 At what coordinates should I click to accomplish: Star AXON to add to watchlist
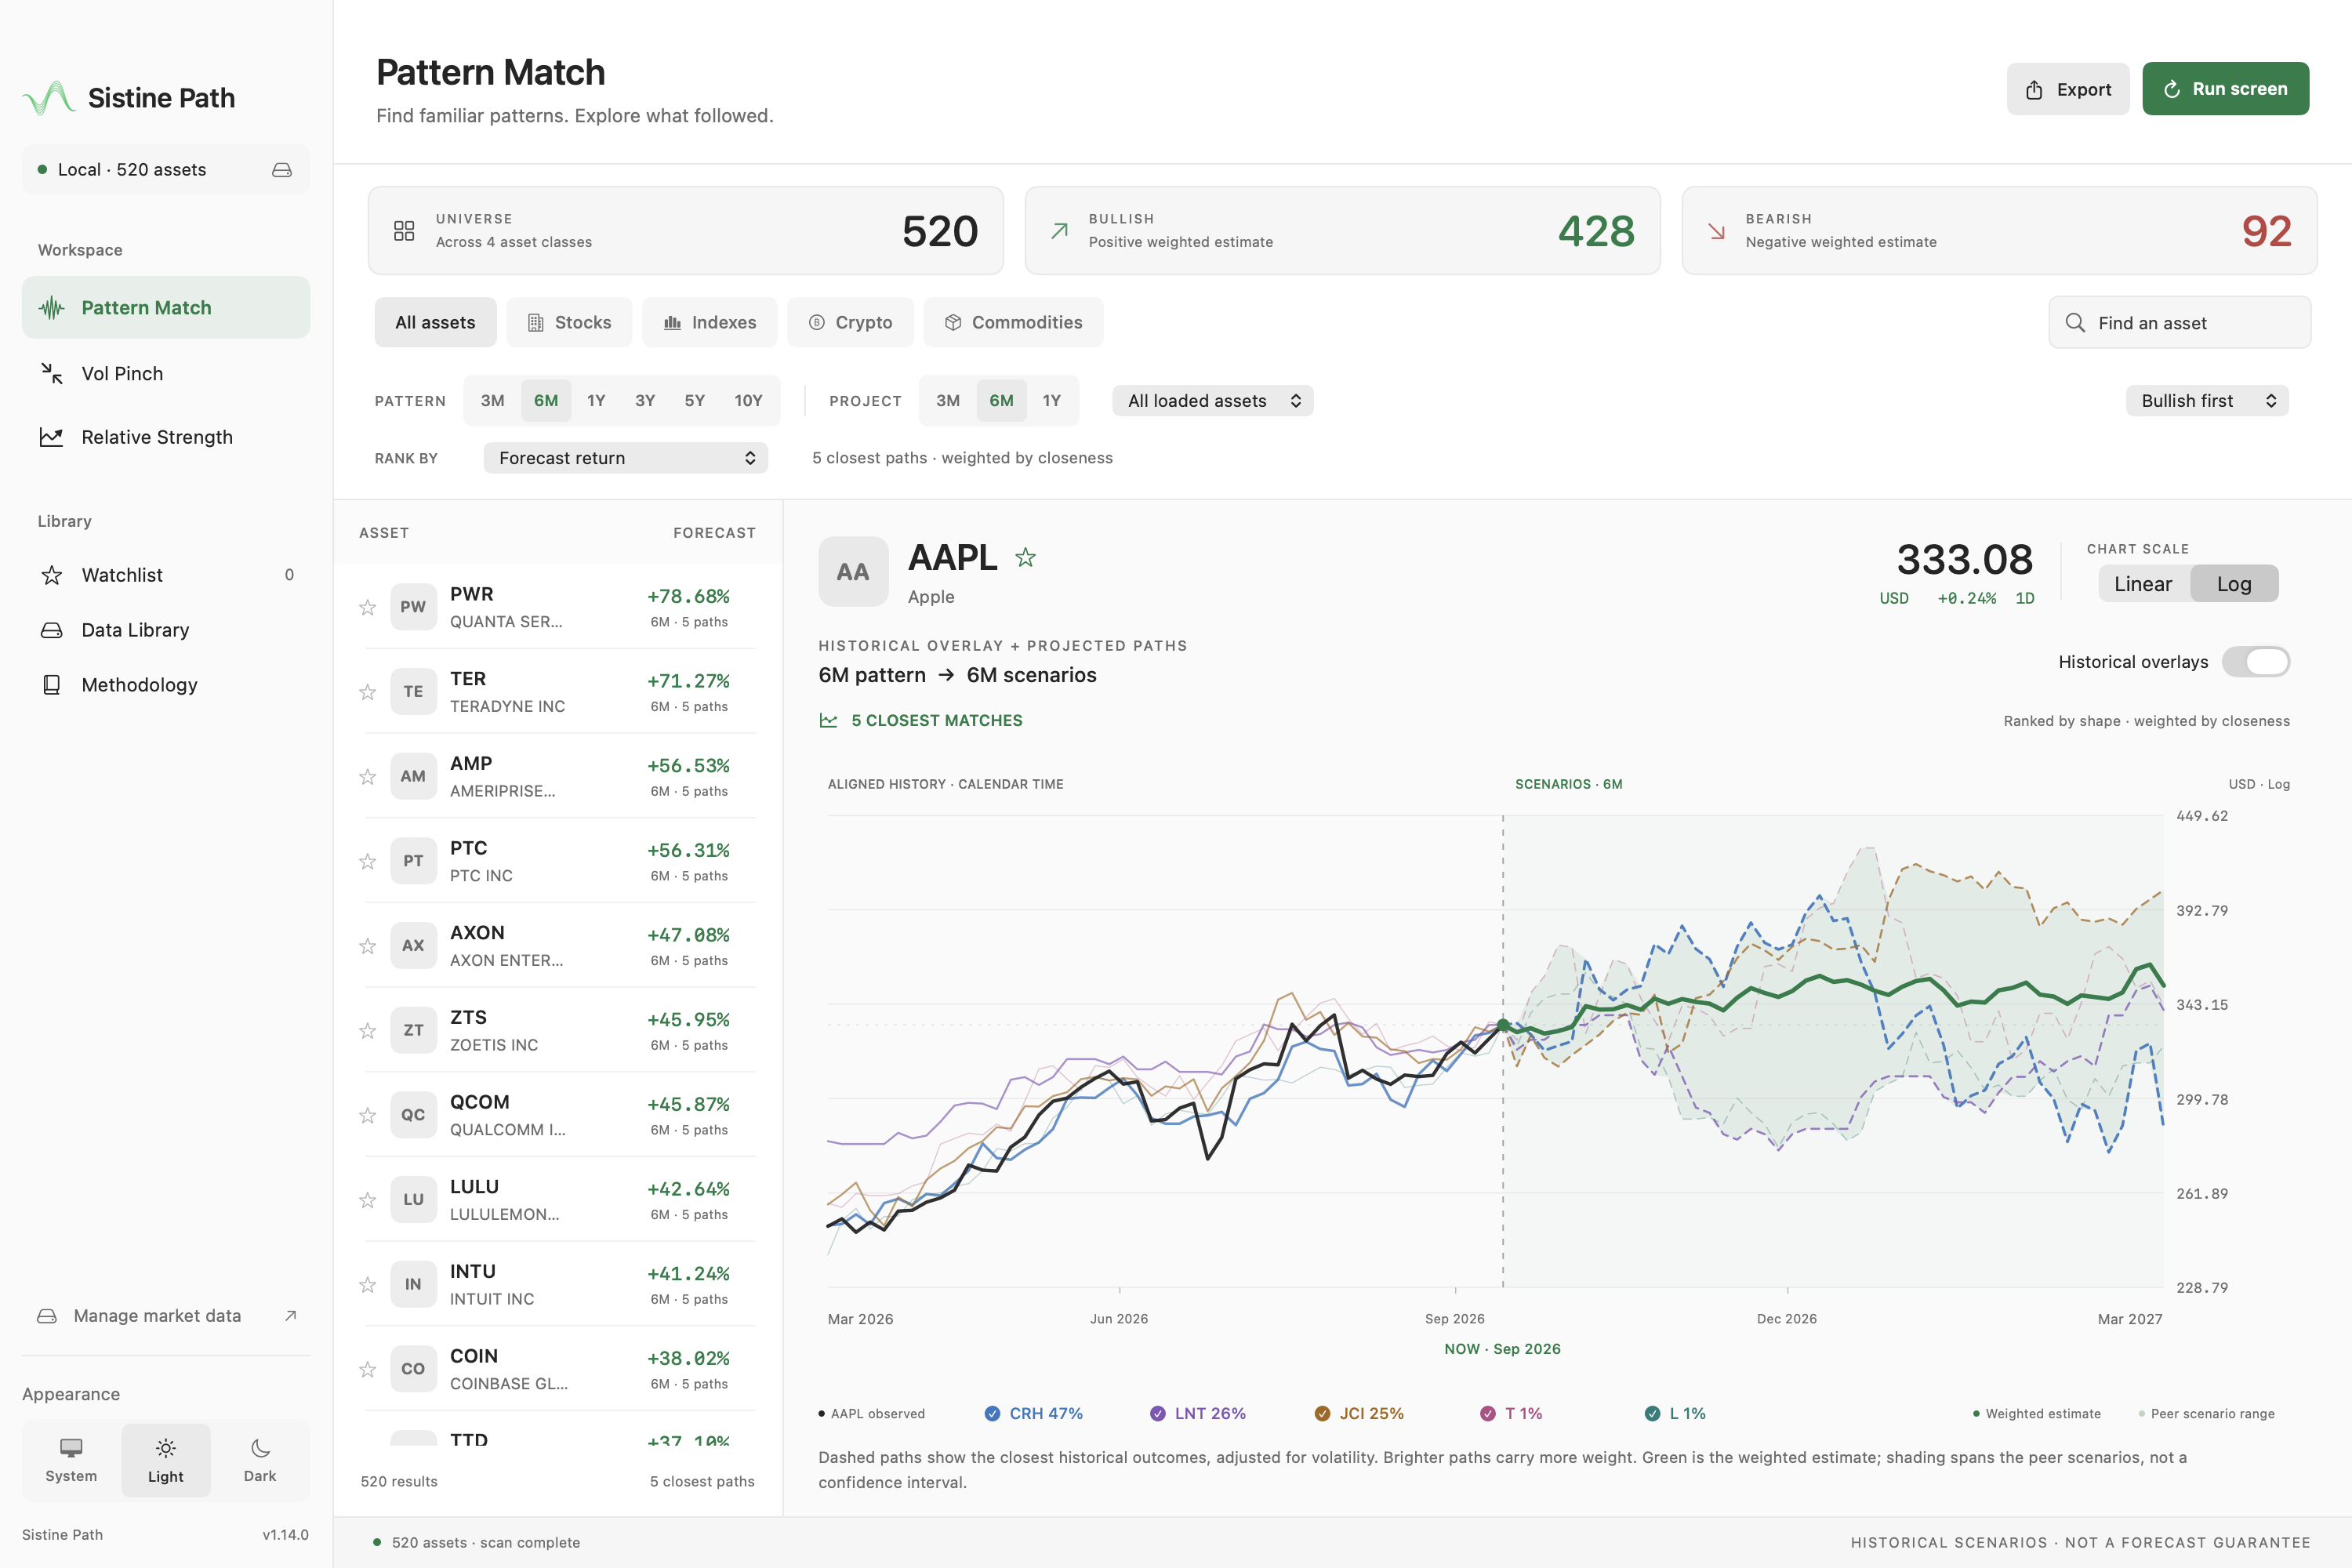[368, 946]
